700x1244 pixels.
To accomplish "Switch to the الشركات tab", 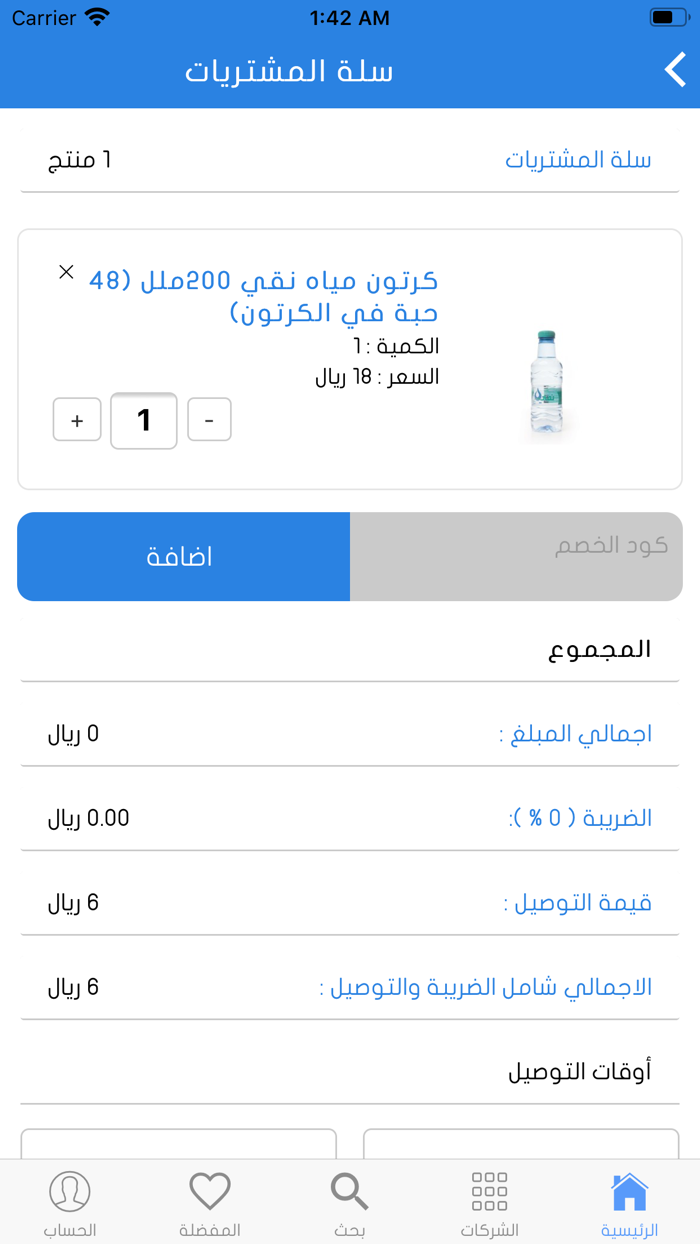I will click(488, 1200).
